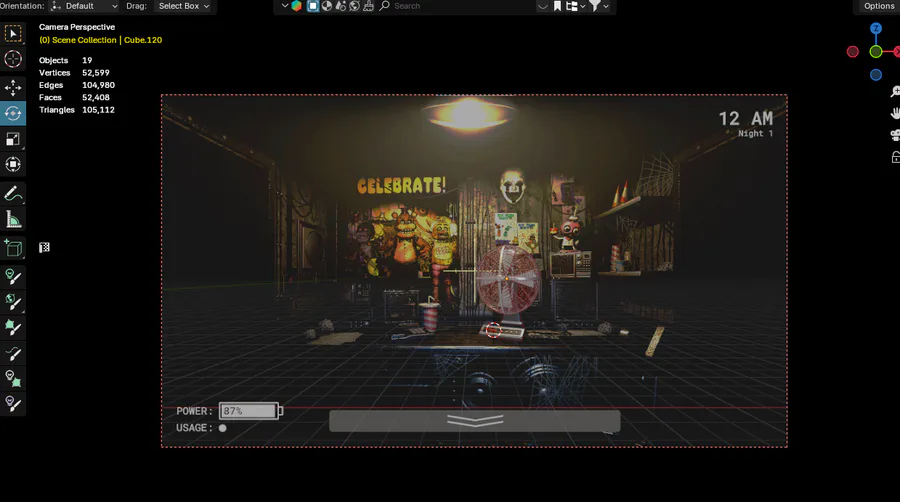Click the last brush tool with purple bulb
The width and height of the screenshot is (900, 502).
13,404
